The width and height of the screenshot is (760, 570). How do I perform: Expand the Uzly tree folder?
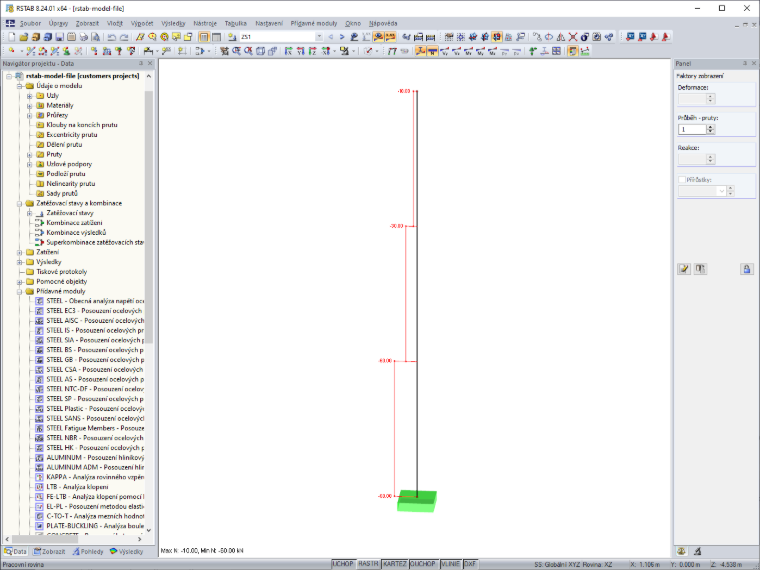[30, 96]
